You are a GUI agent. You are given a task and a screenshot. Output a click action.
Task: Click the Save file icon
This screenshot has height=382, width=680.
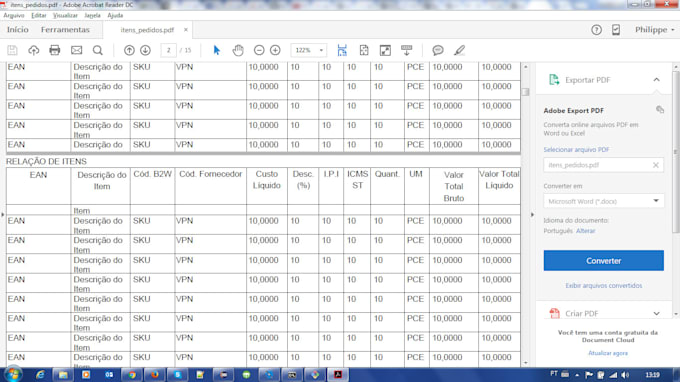pyautogui.click(x=12, y=50)
